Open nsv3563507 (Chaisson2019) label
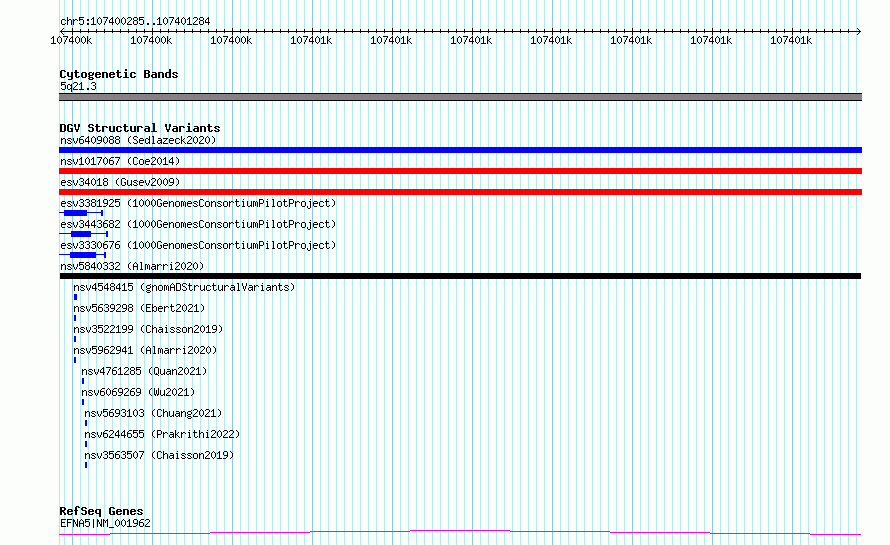The width and height of the screenshot is (890, 545). click(x=159, y=455)
